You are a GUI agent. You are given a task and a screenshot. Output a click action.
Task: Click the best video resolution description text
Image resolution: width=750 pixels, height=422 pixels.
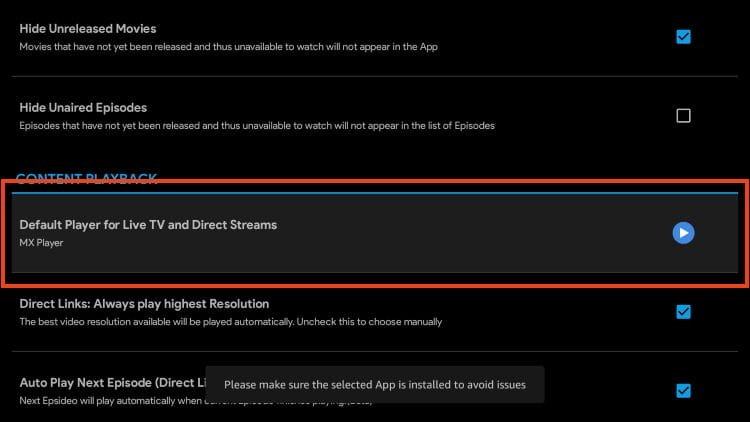tap(231, 322)
